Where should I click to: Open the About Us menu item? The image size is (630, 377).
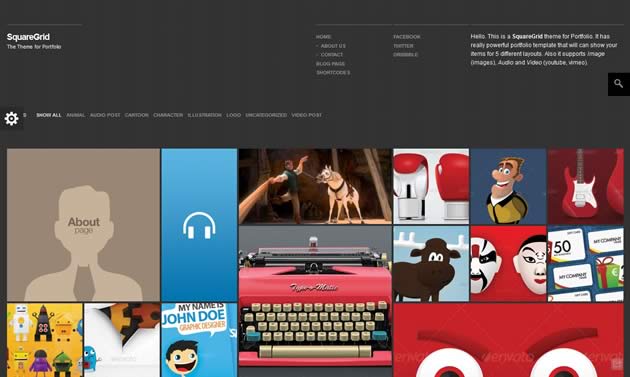point(333,46)
